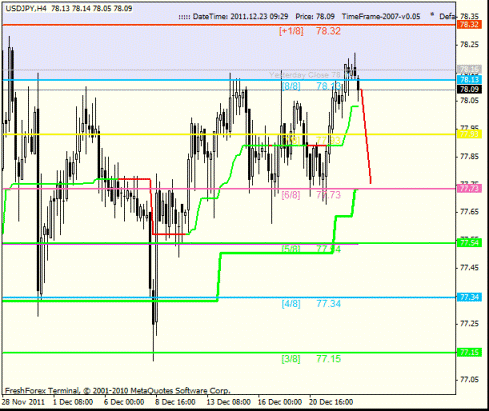Screen dimensions: 489x411
Task: Select the [3/8] green level label
Action: point(291,359)
